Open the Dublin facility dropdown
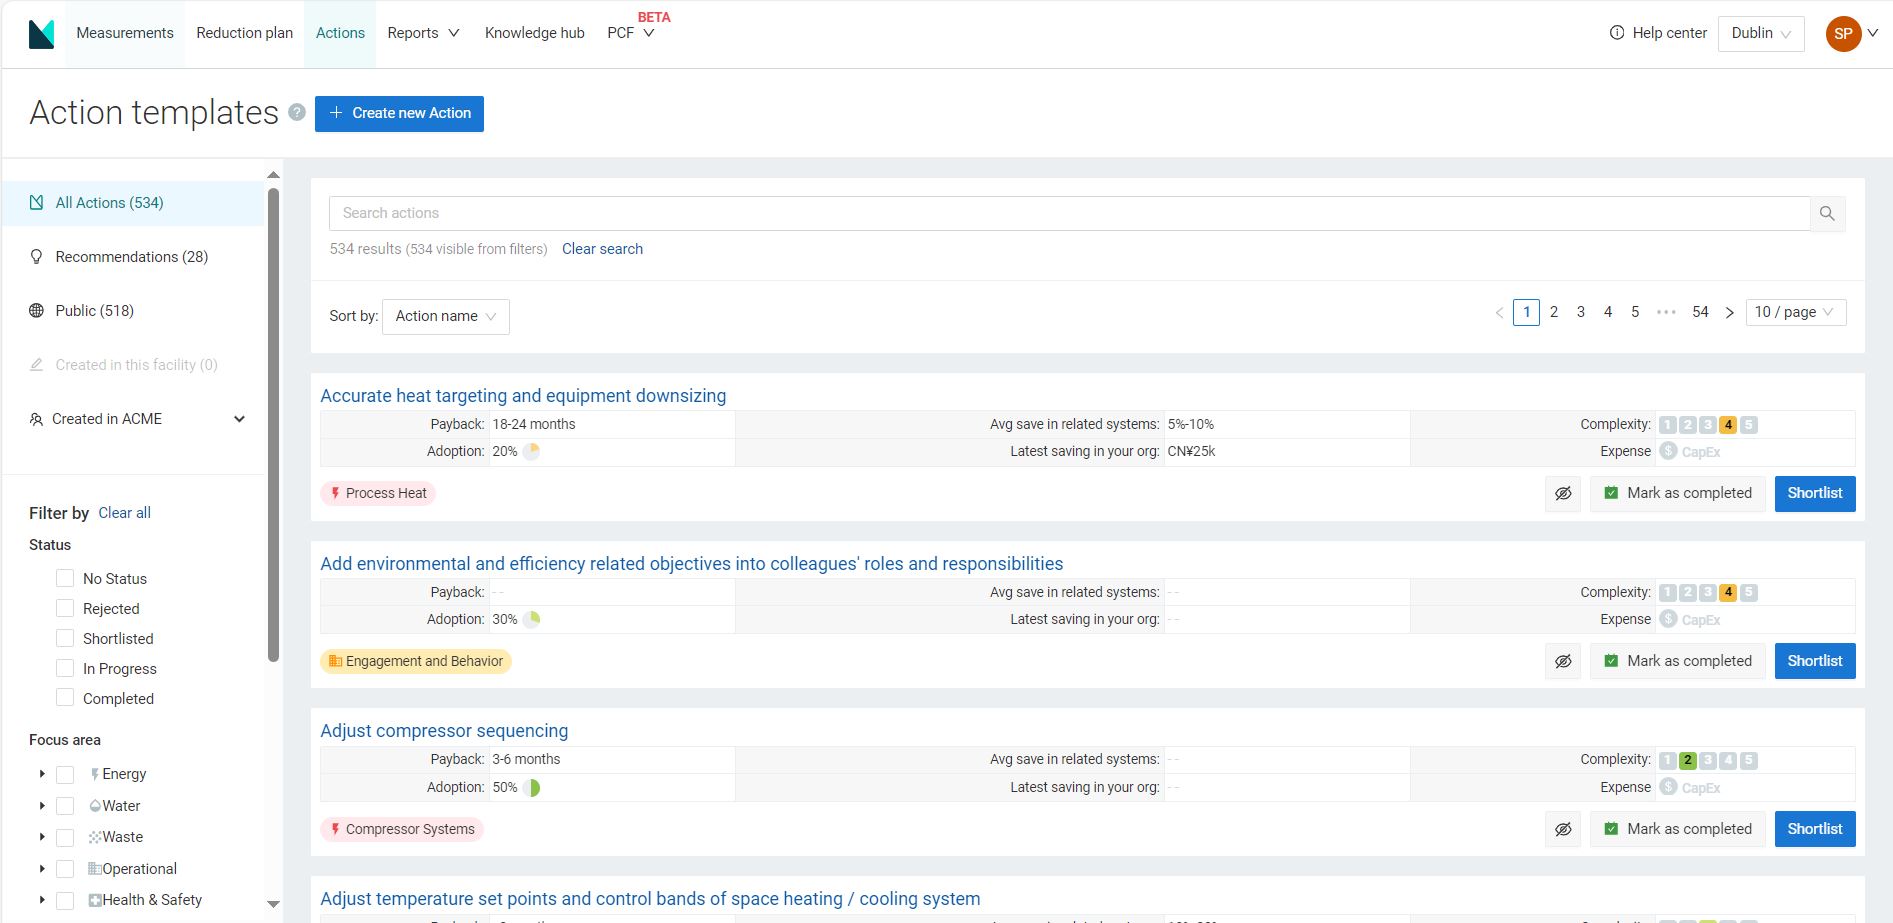This screenshot has width=1893, height=923. 1761,33
